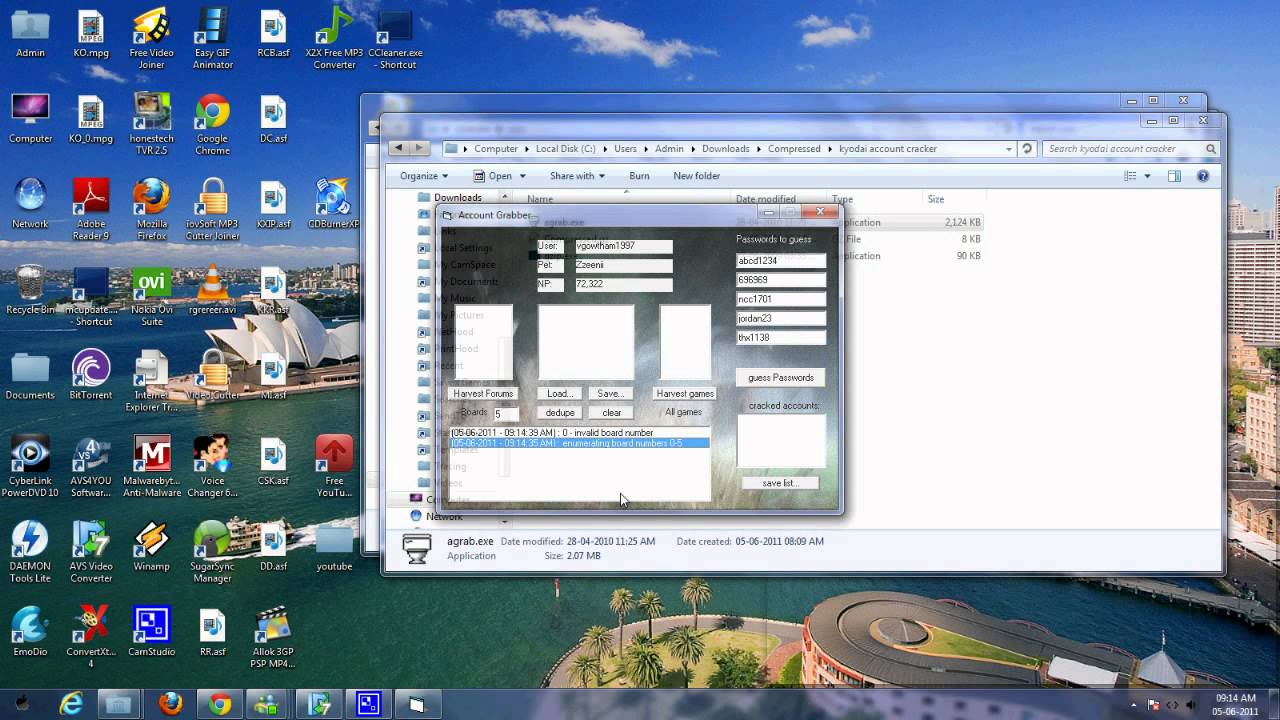Select the CCleaner.exe shortcut on desktop
This screenshot has height=720, width=1280.
tap(395, 38)
